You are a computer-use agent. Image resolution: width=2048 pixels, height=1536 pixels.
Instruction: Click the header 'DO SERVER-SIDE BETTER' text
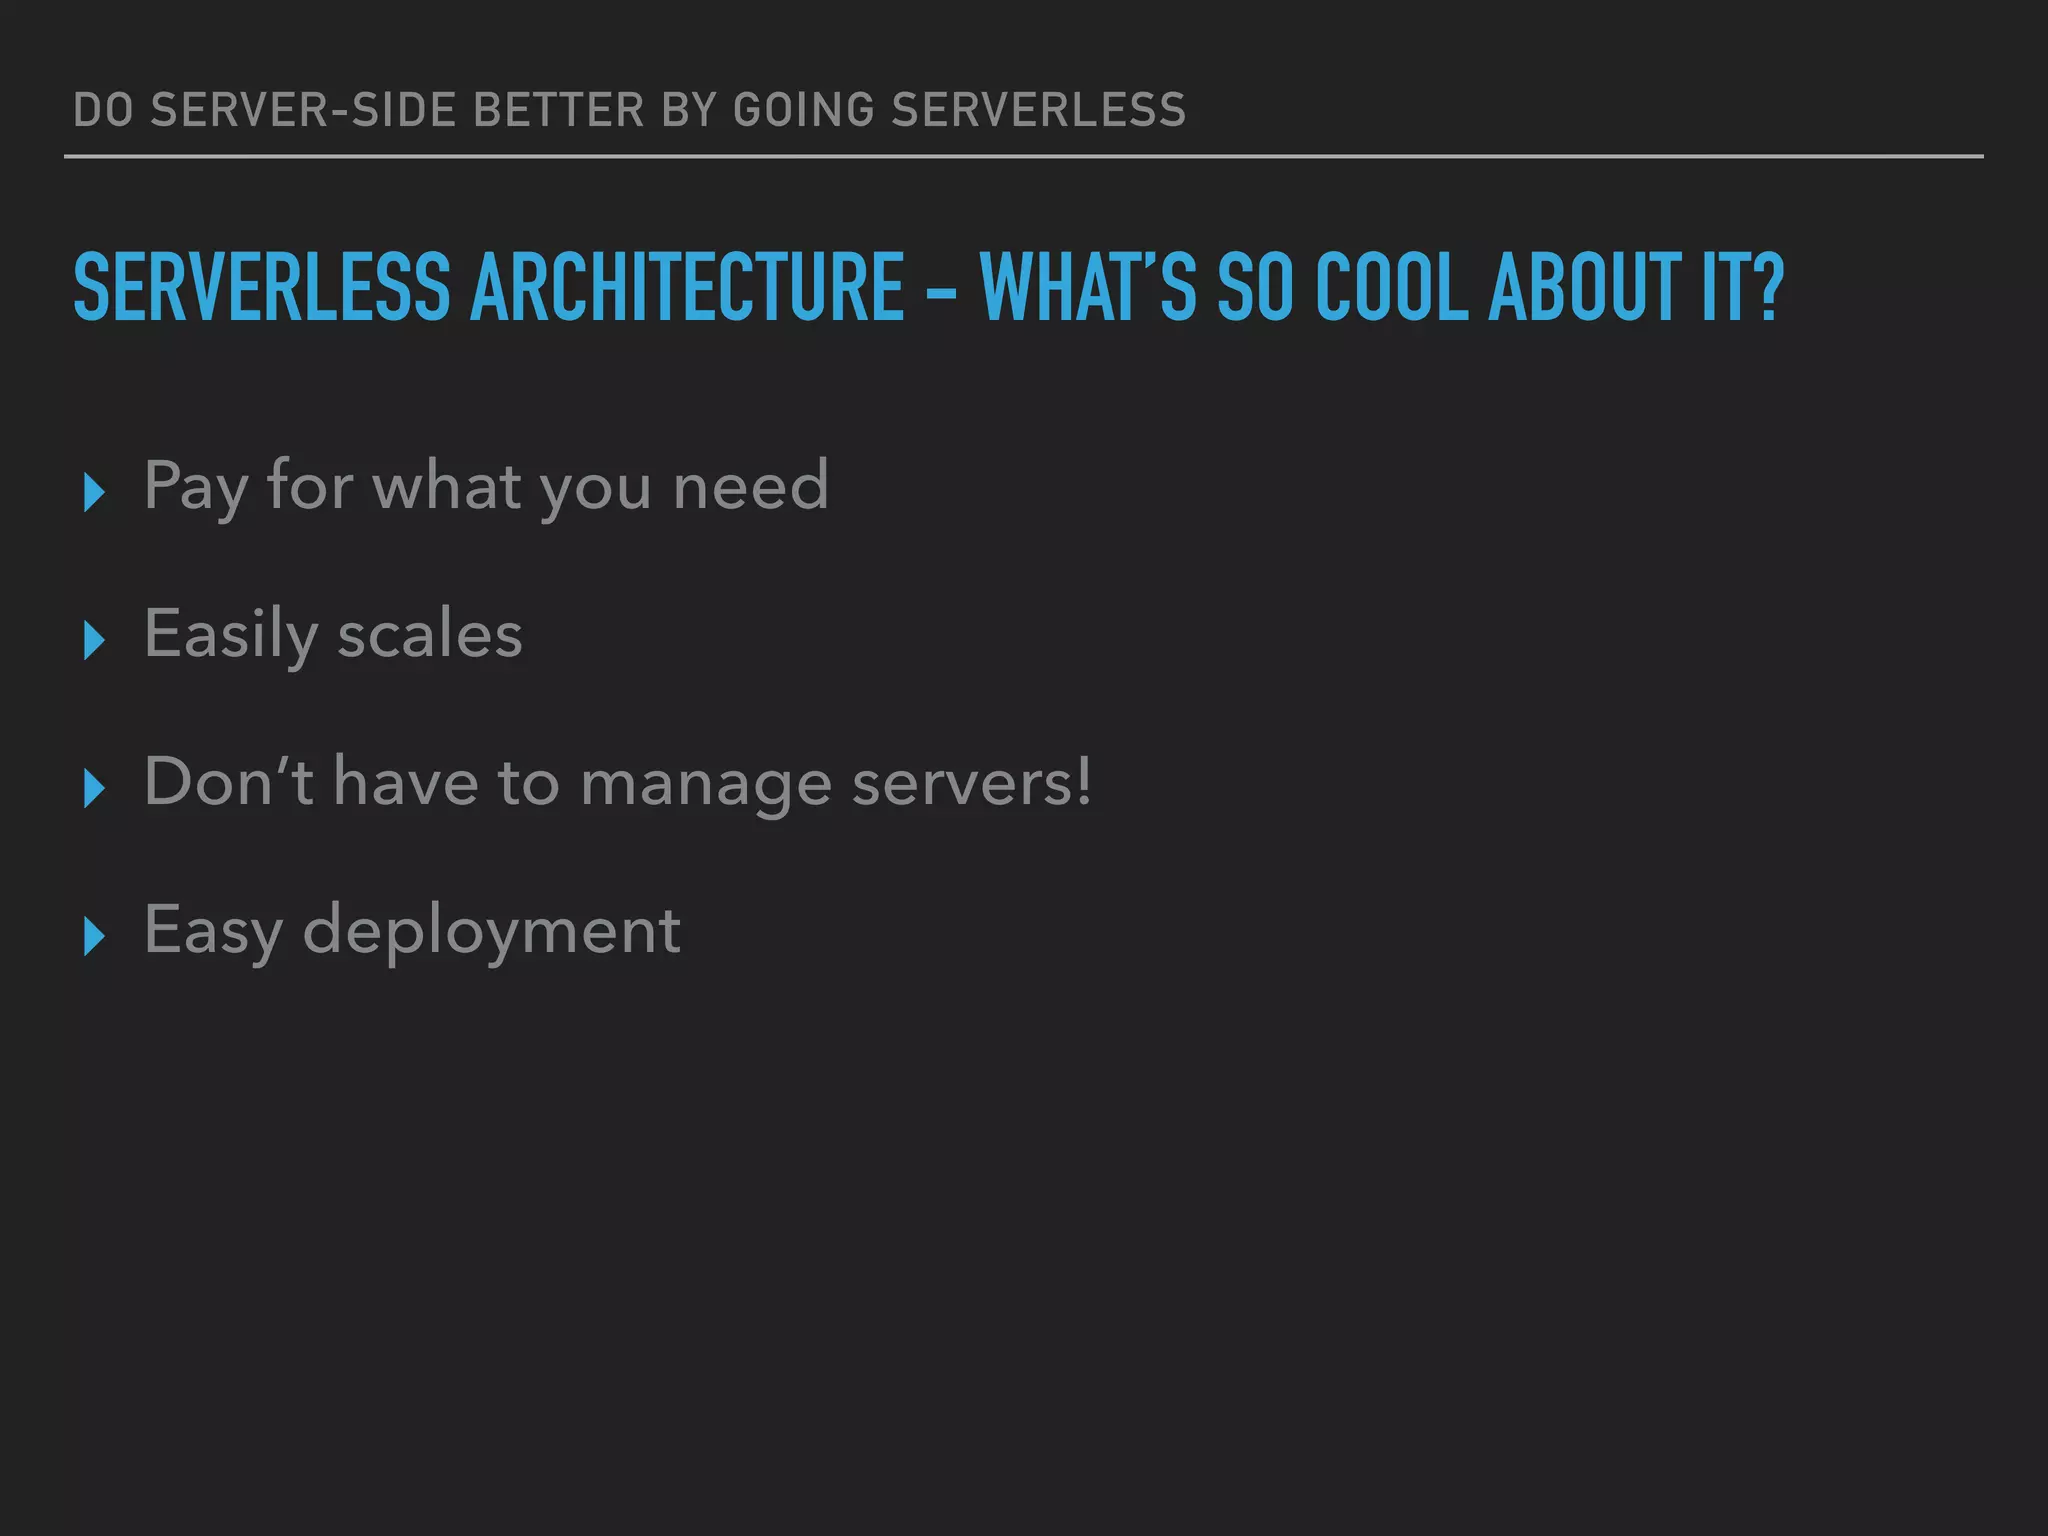tap(358, 110)
